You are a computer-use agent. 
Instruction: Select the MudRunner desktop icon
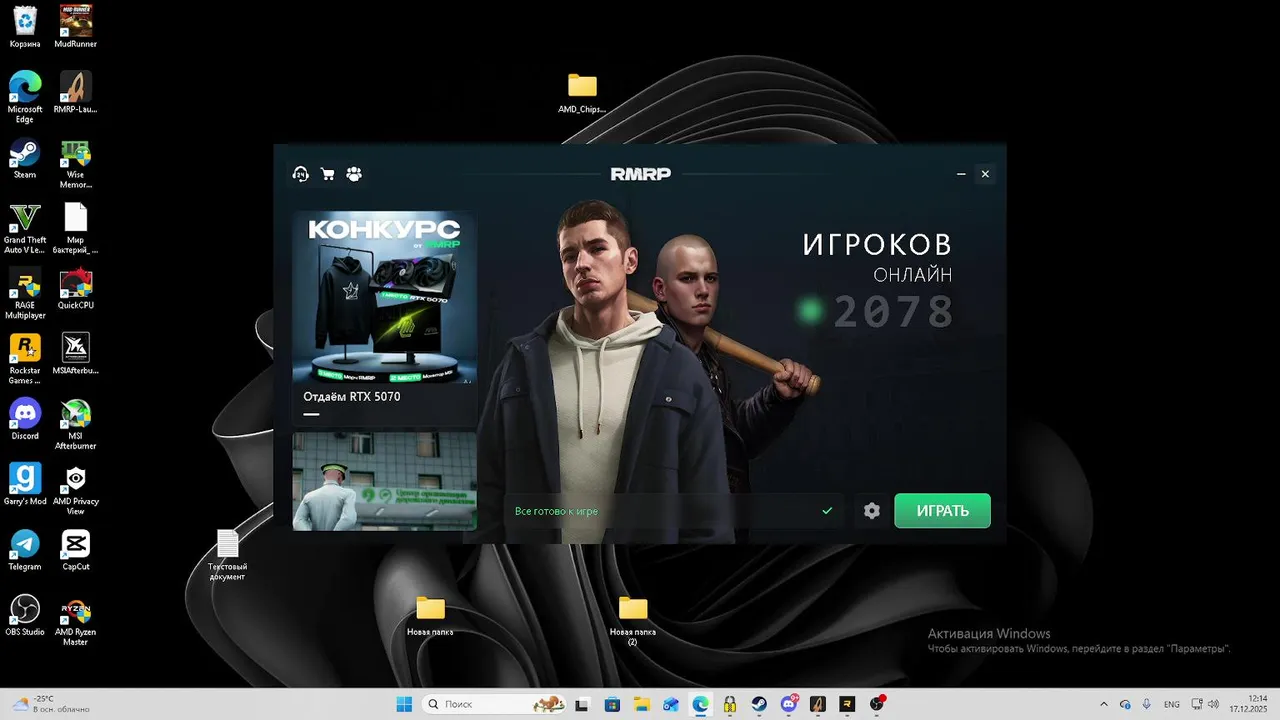(76, 27)
